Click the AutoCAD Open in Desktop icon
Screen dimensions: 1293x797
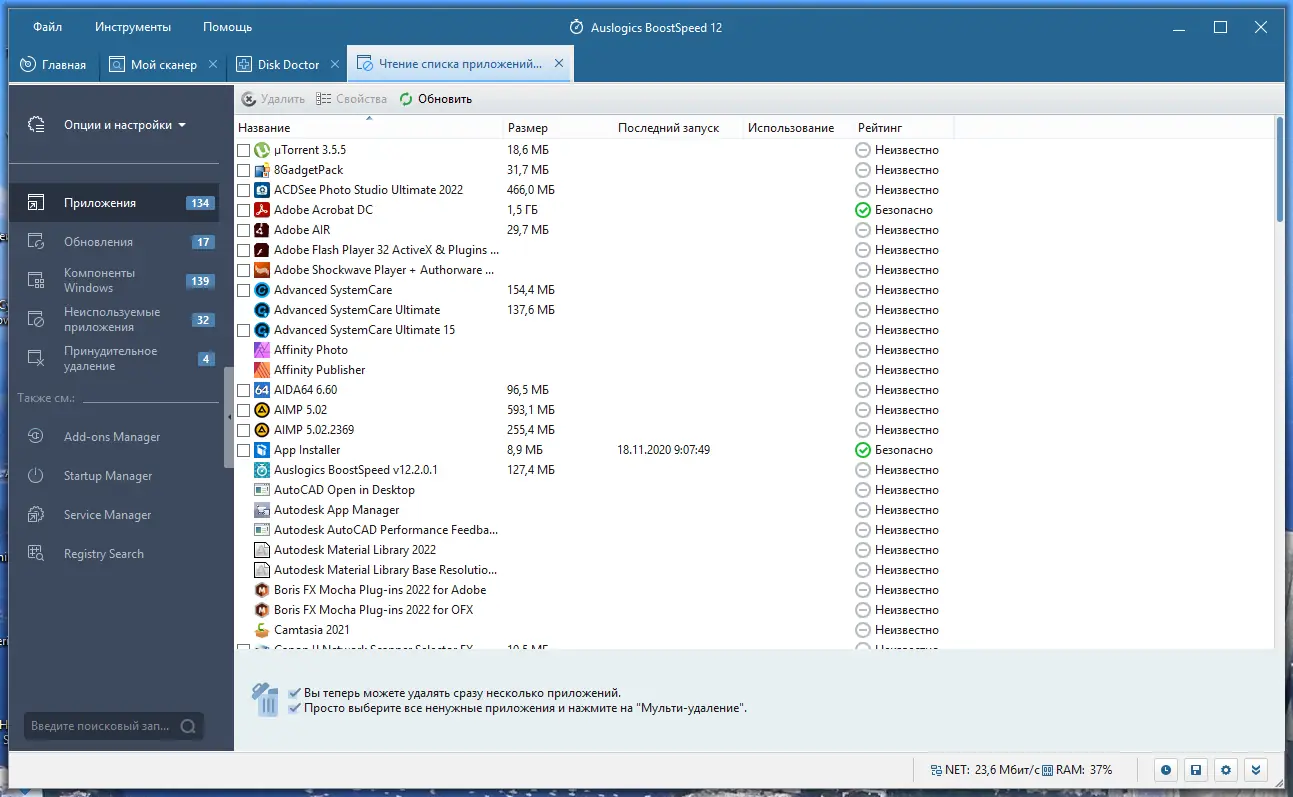tap(261, 490)
